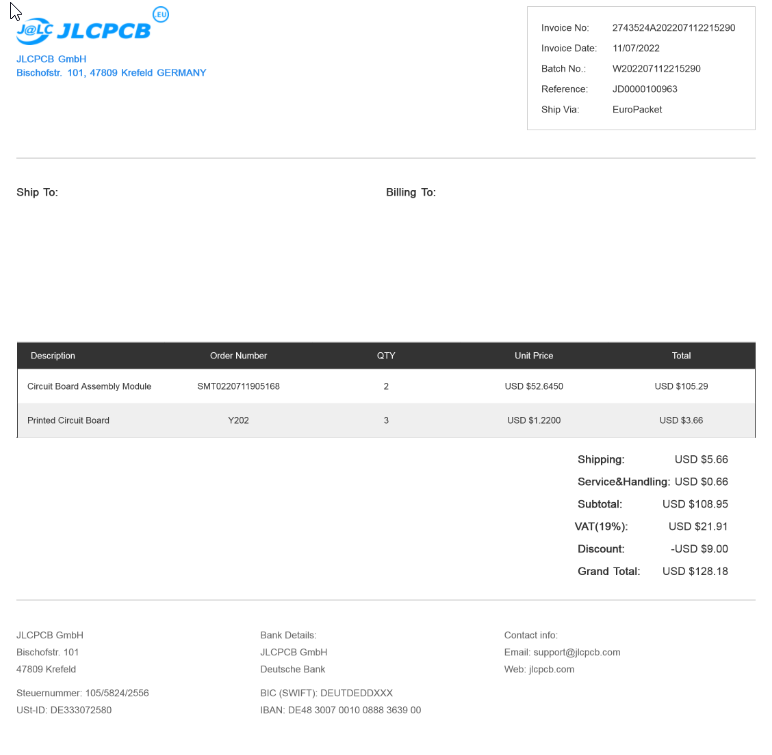Screen dimensions: 772x755
Task: Select footer street 'Bischofstr. 101'
Action: pyautogui.click(x=47, y=653)
